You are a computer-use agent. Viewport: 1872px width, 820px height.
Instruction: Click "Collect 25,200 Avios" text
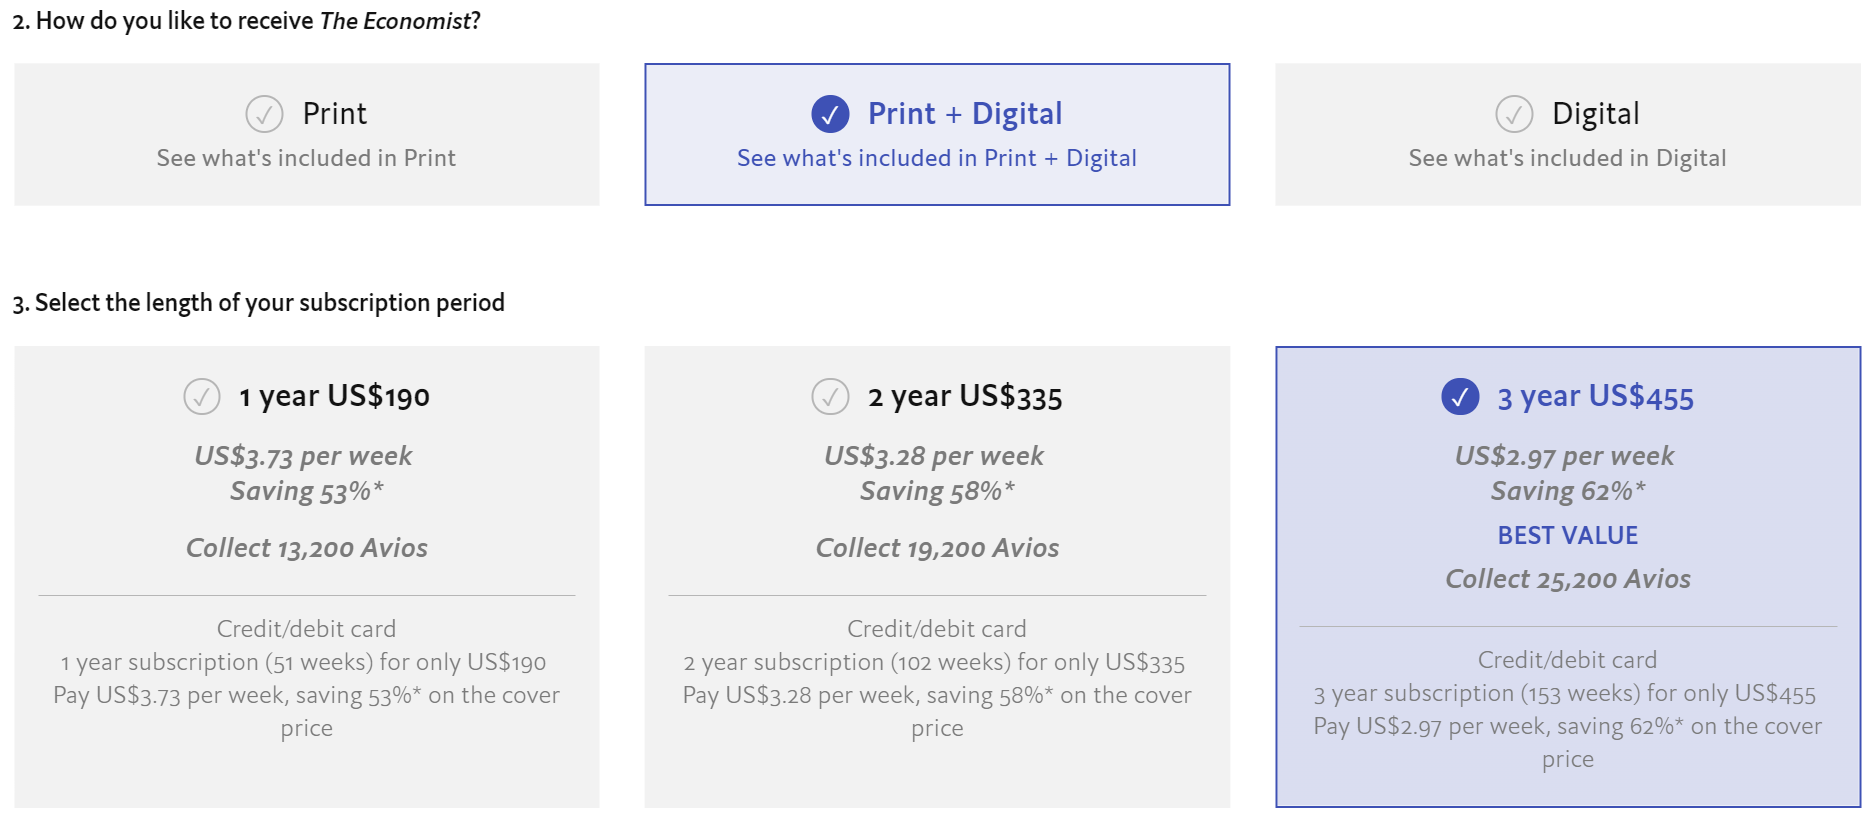pos(1567,579)
